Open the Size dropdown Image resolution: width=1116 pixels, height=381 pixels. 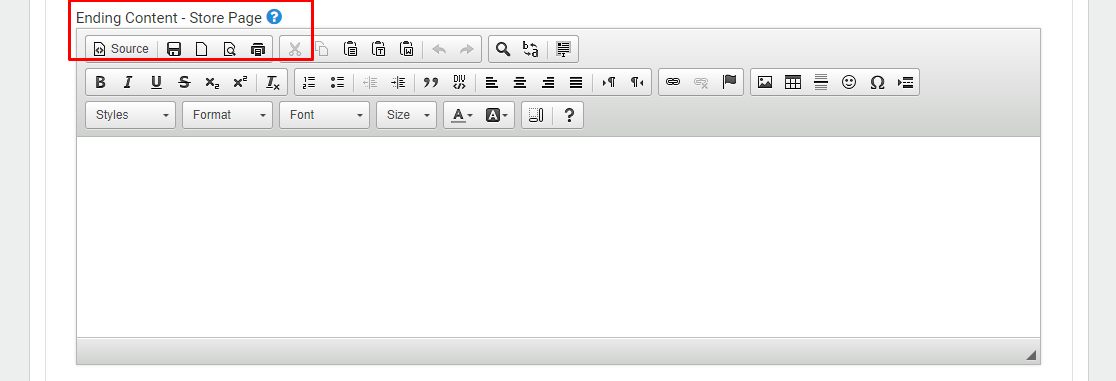406,115
